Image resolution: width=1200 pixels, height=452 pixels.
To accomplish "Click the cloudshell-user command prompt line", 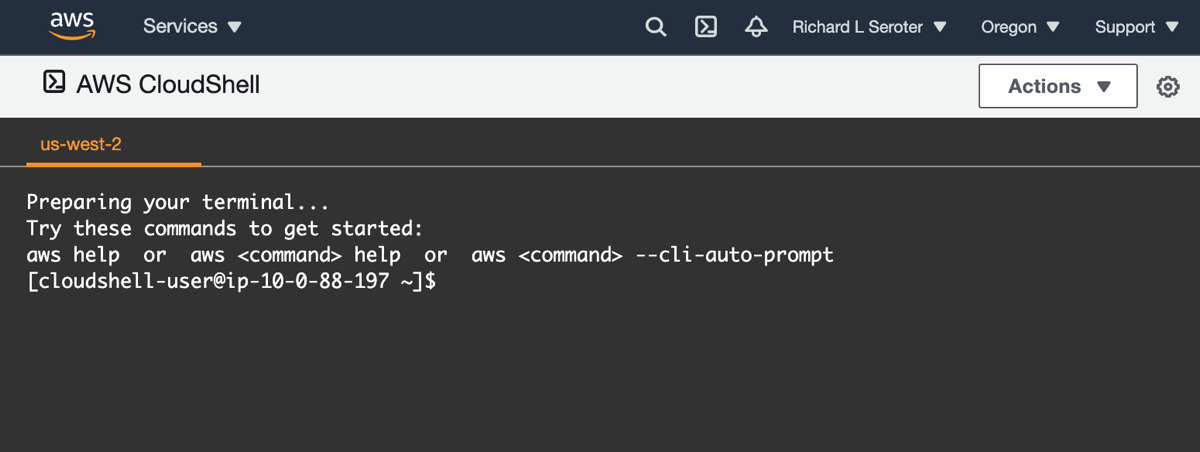I will pyautogui.click(x=231, y=283).
